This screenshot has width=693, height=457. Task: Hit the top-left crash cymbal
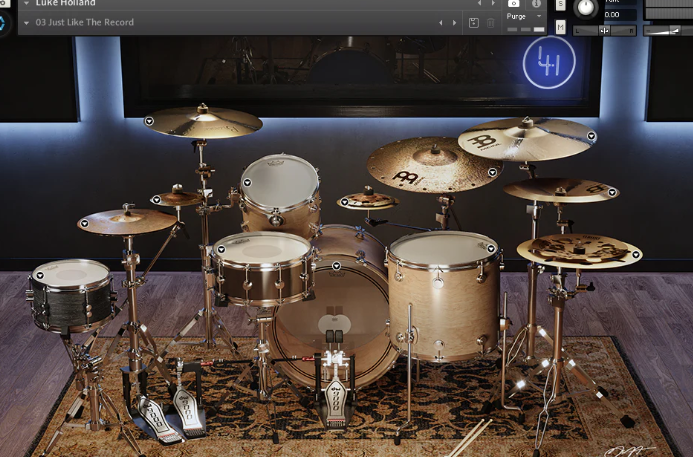tap(203, 122)
